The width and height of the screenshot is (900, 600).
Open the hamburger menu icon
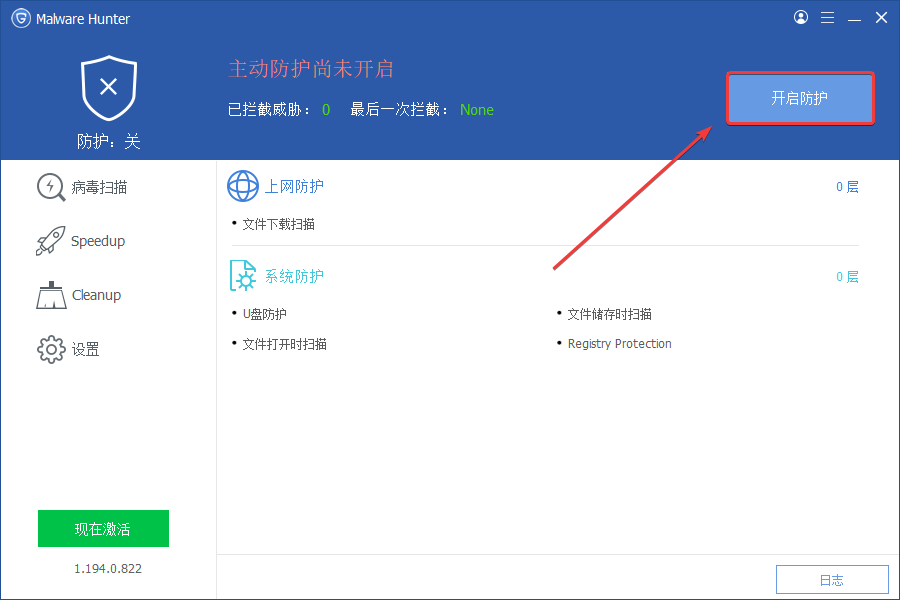[827, 18]
